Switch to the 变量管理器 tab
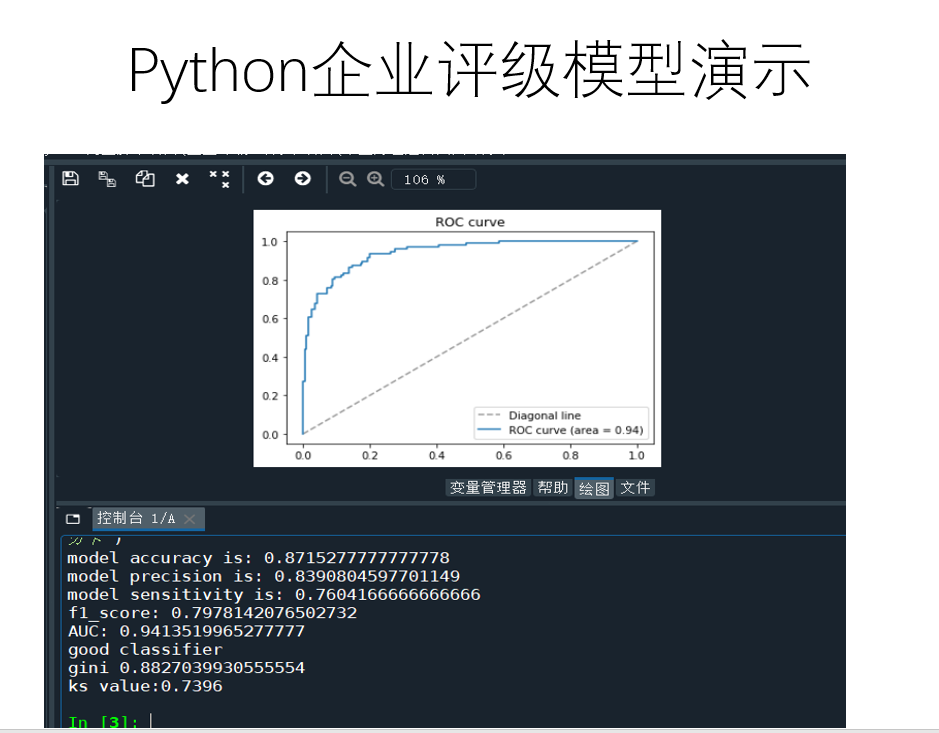 488,487
